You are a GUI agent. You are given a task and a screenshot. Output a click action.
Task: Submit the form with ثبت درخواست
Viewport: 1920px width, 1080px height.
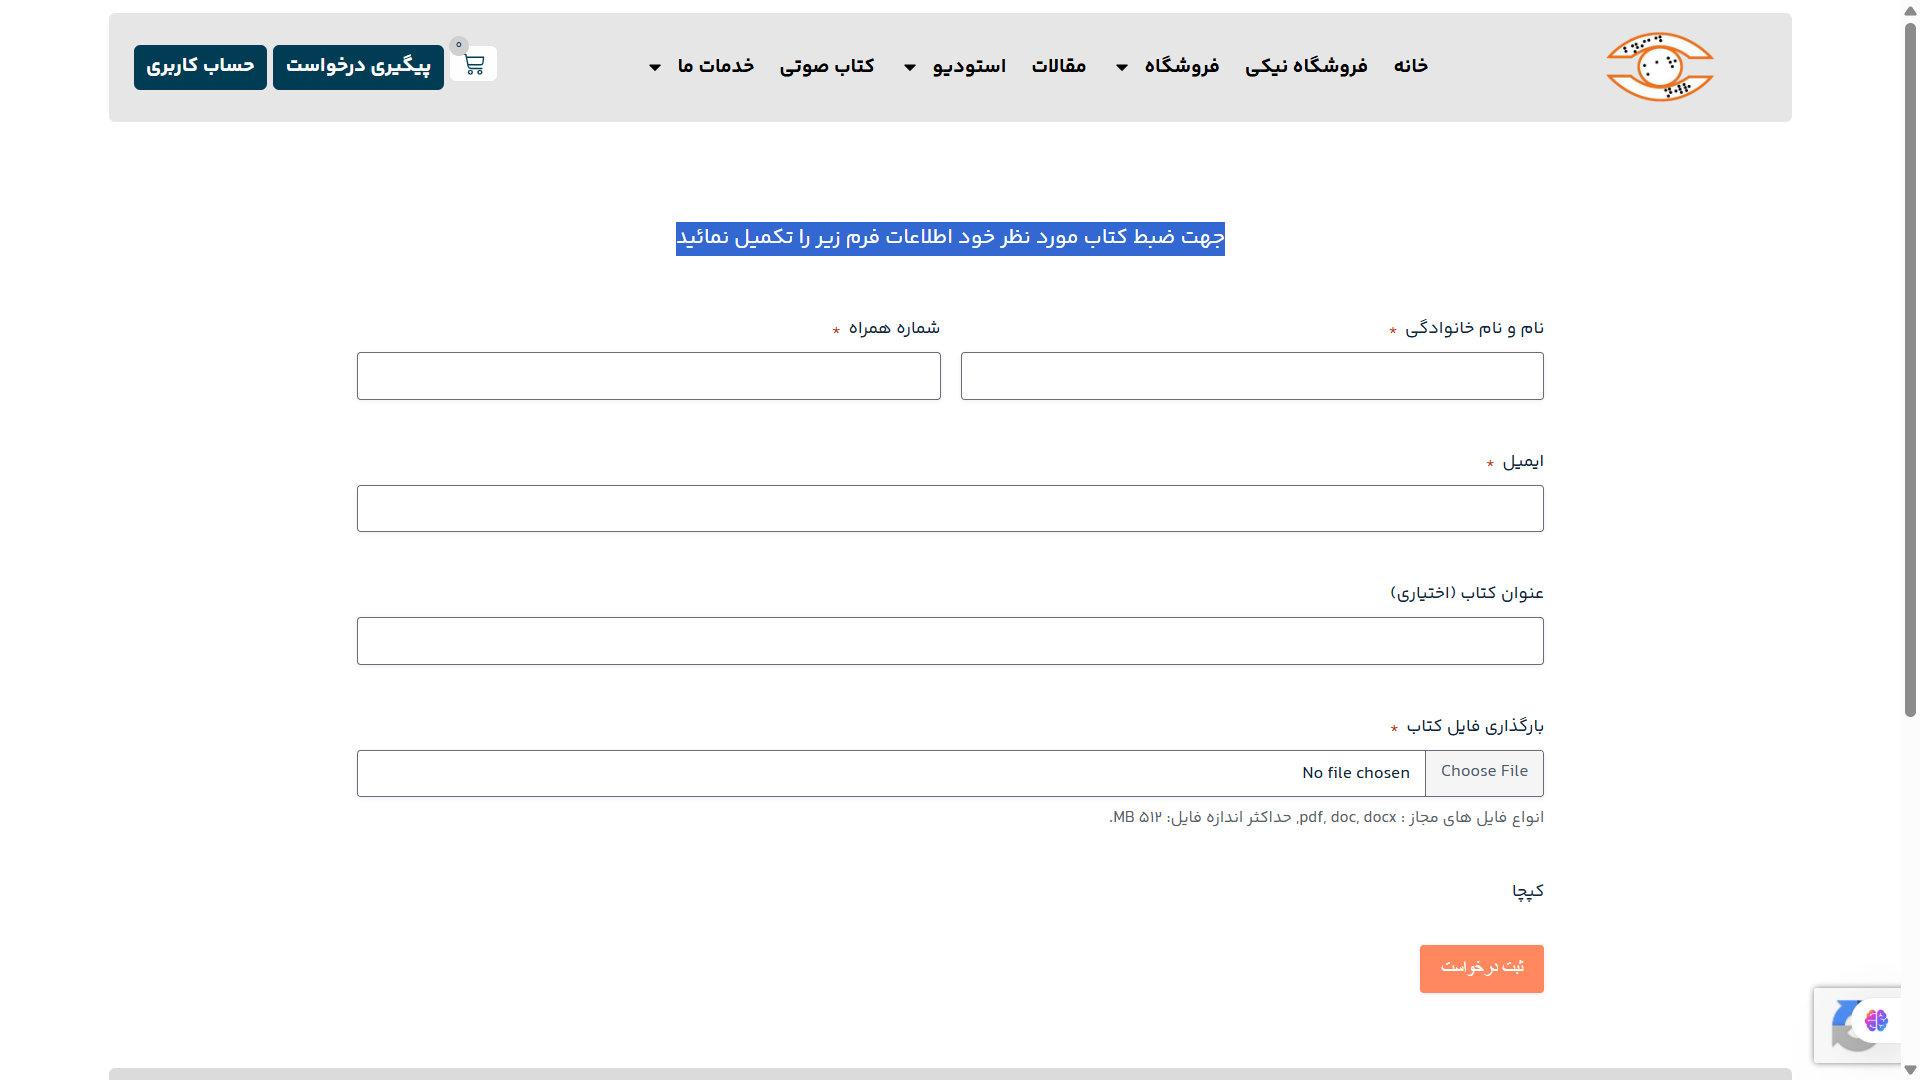pos(1481,968)
